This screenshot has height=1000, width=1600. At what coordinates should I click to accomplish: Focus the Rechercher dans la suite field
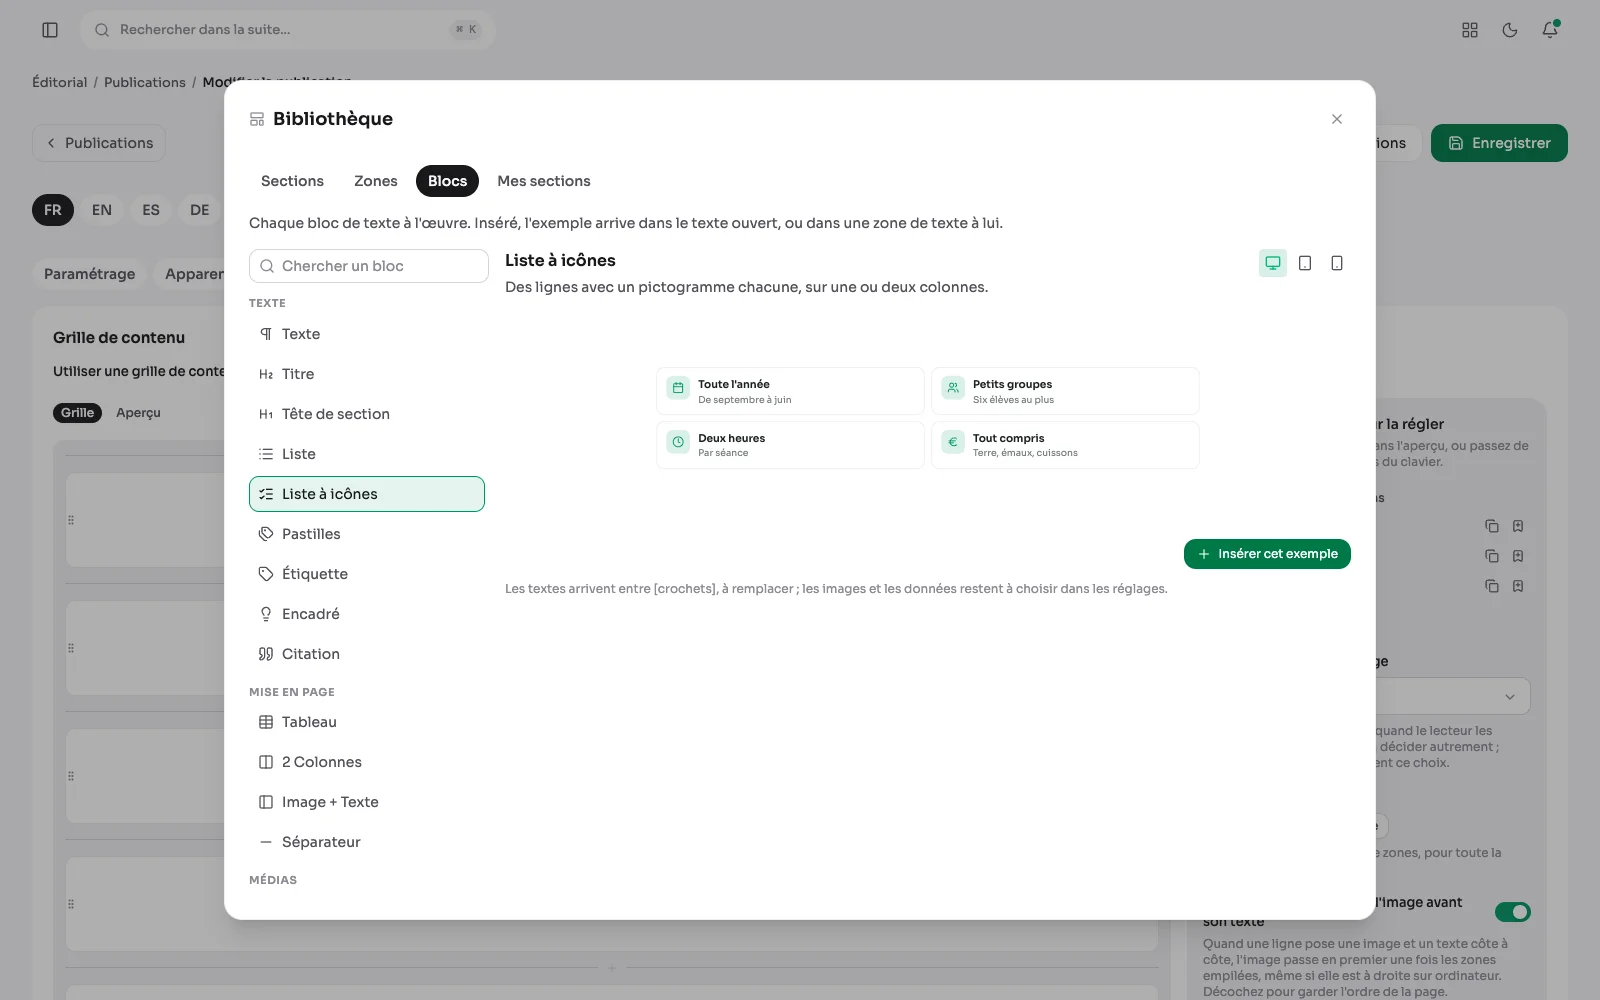pos(288,30)
